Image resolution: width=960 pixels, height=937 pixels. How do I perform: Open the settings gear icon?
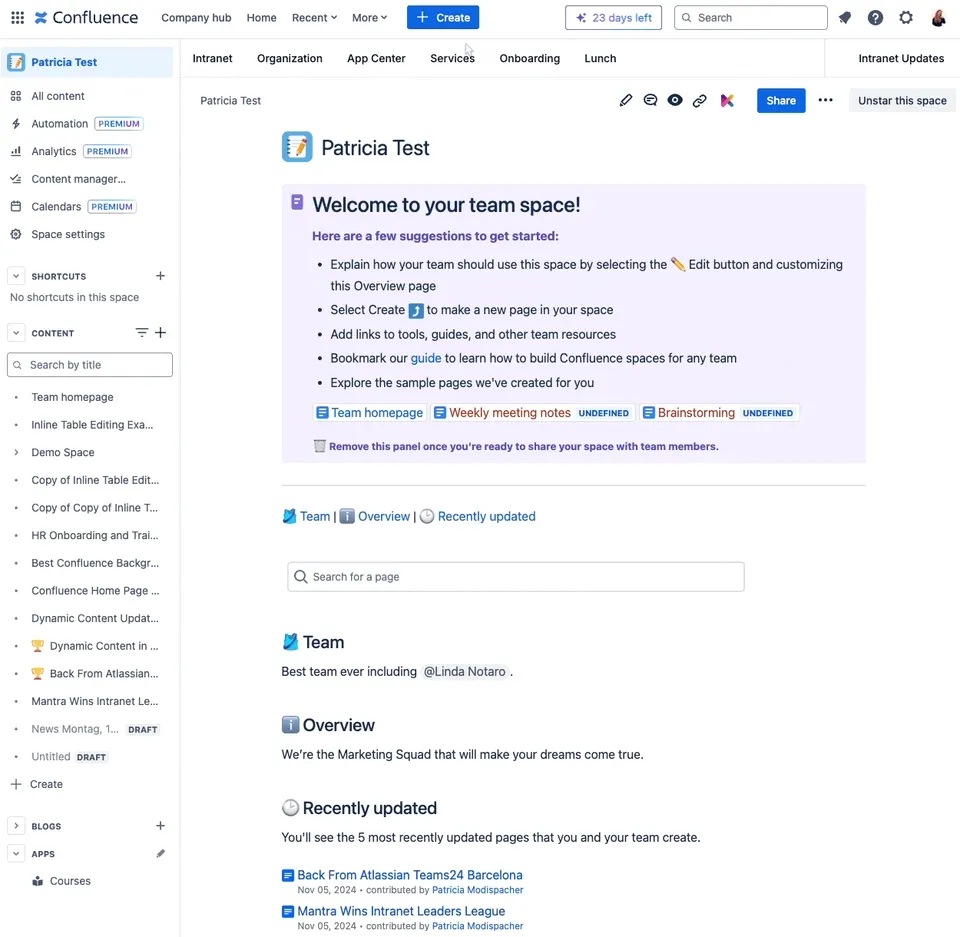click(x=906, y=18)
